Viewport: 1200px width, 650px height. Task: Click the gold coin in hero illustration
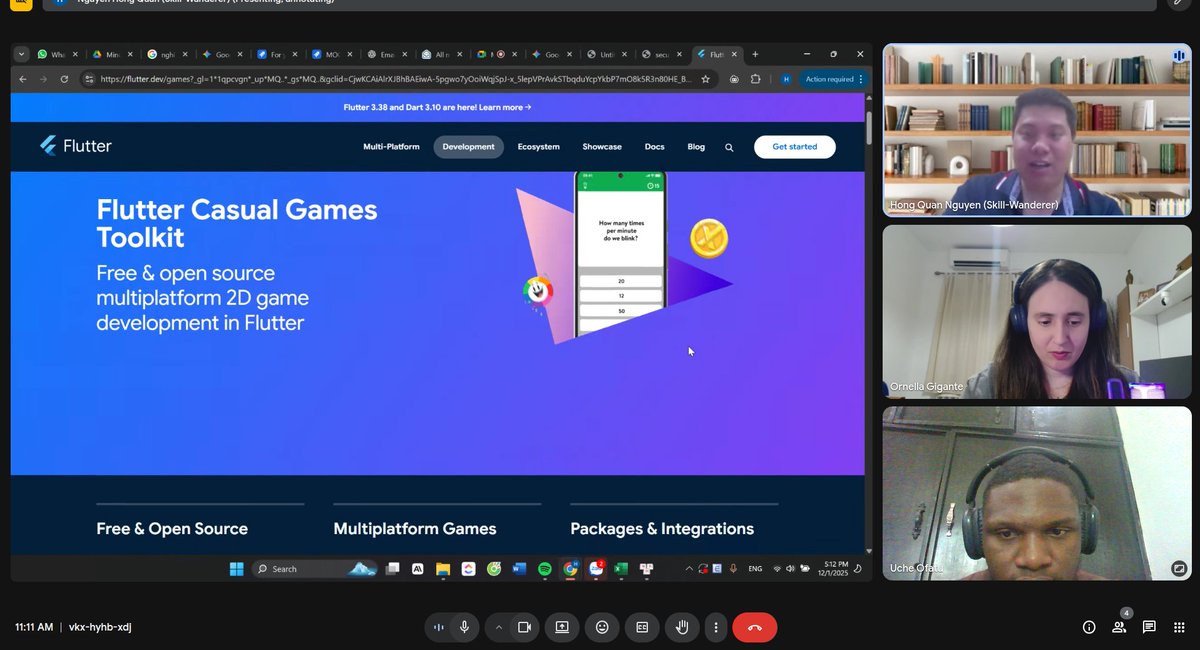[709, 239]
